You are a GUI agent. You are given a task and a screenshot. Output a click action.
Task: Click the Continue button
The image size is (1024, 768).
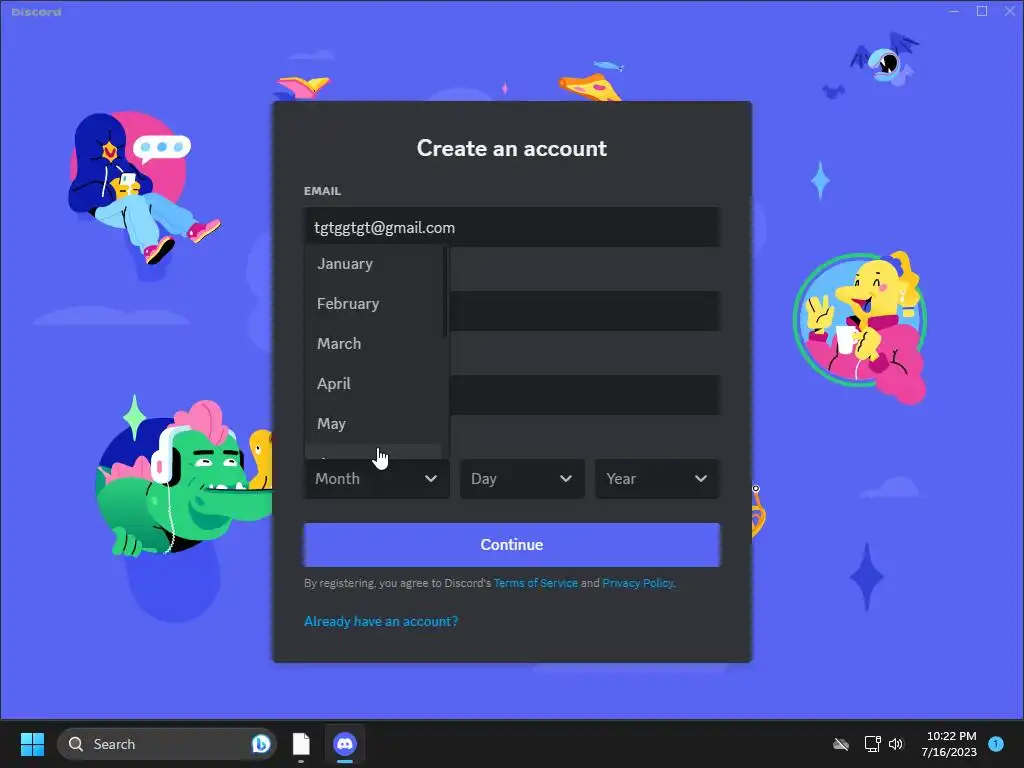click(x=512, y=545)
